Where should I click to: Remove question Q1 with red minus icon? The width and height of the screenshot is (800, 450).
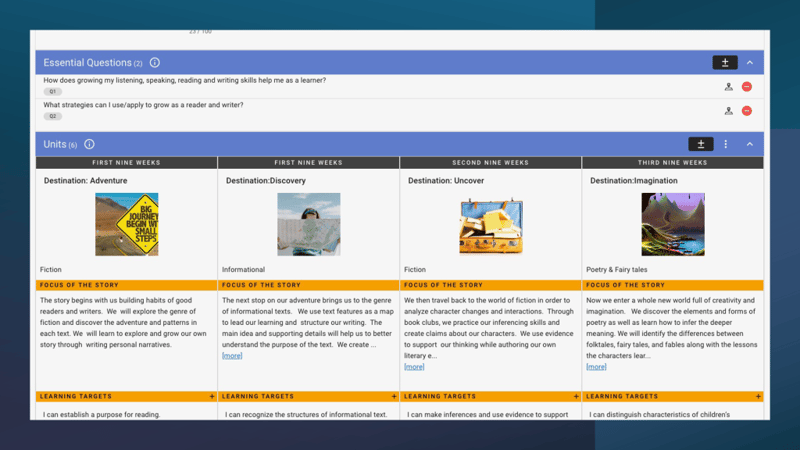(x=747, y=87)
